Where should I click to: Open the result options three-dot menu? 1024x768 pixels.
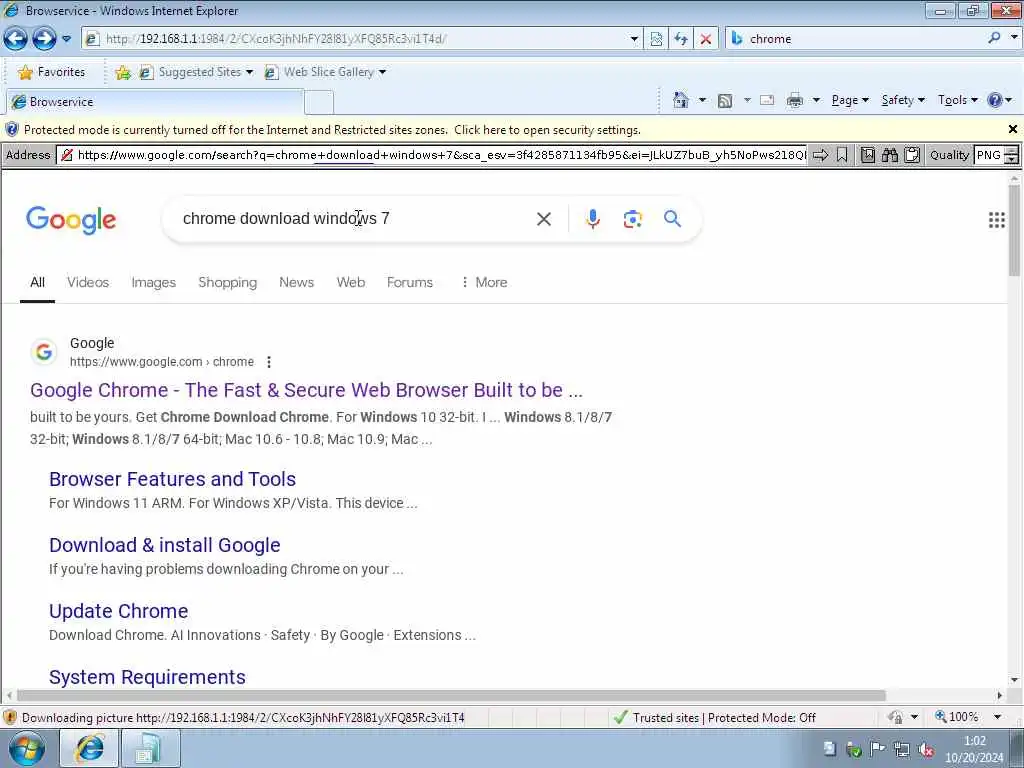click(269, 362)
